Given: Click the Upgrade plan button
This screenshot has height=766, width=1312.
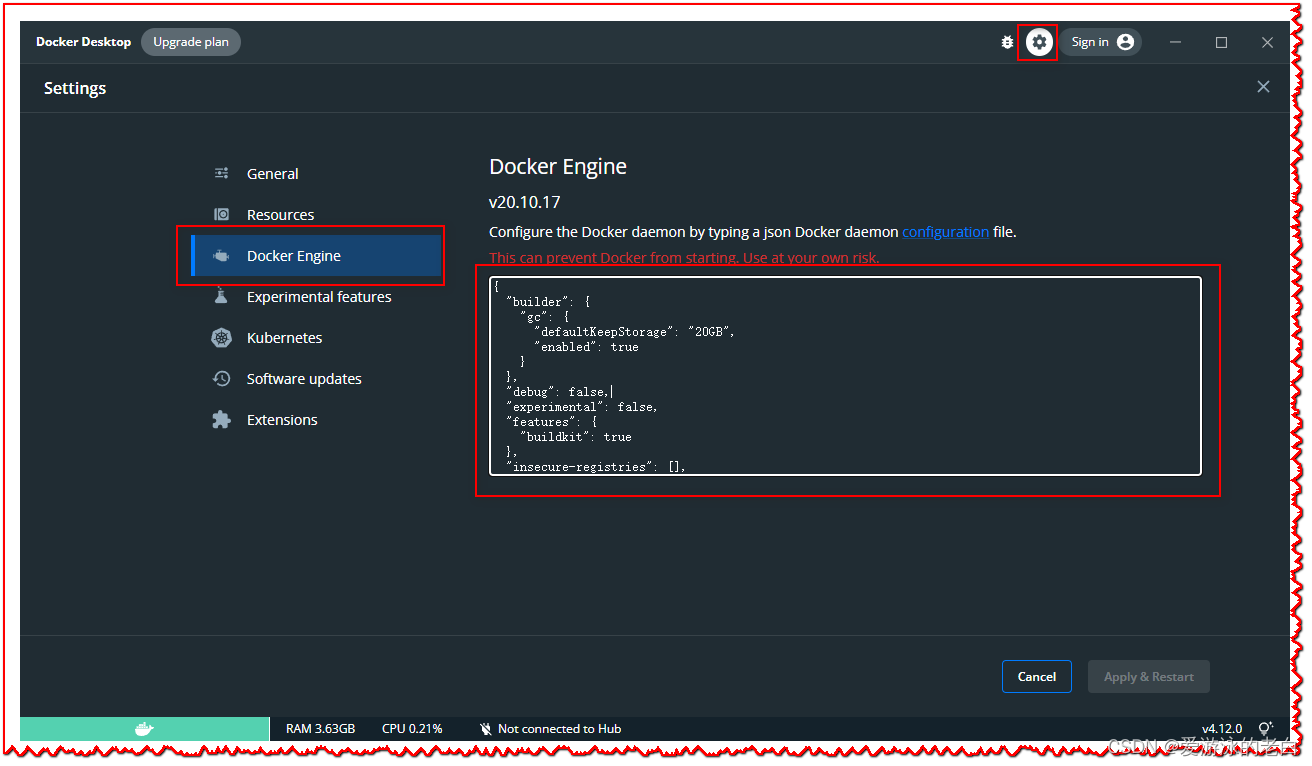Looking at the screenshot, I should (191, 42).
